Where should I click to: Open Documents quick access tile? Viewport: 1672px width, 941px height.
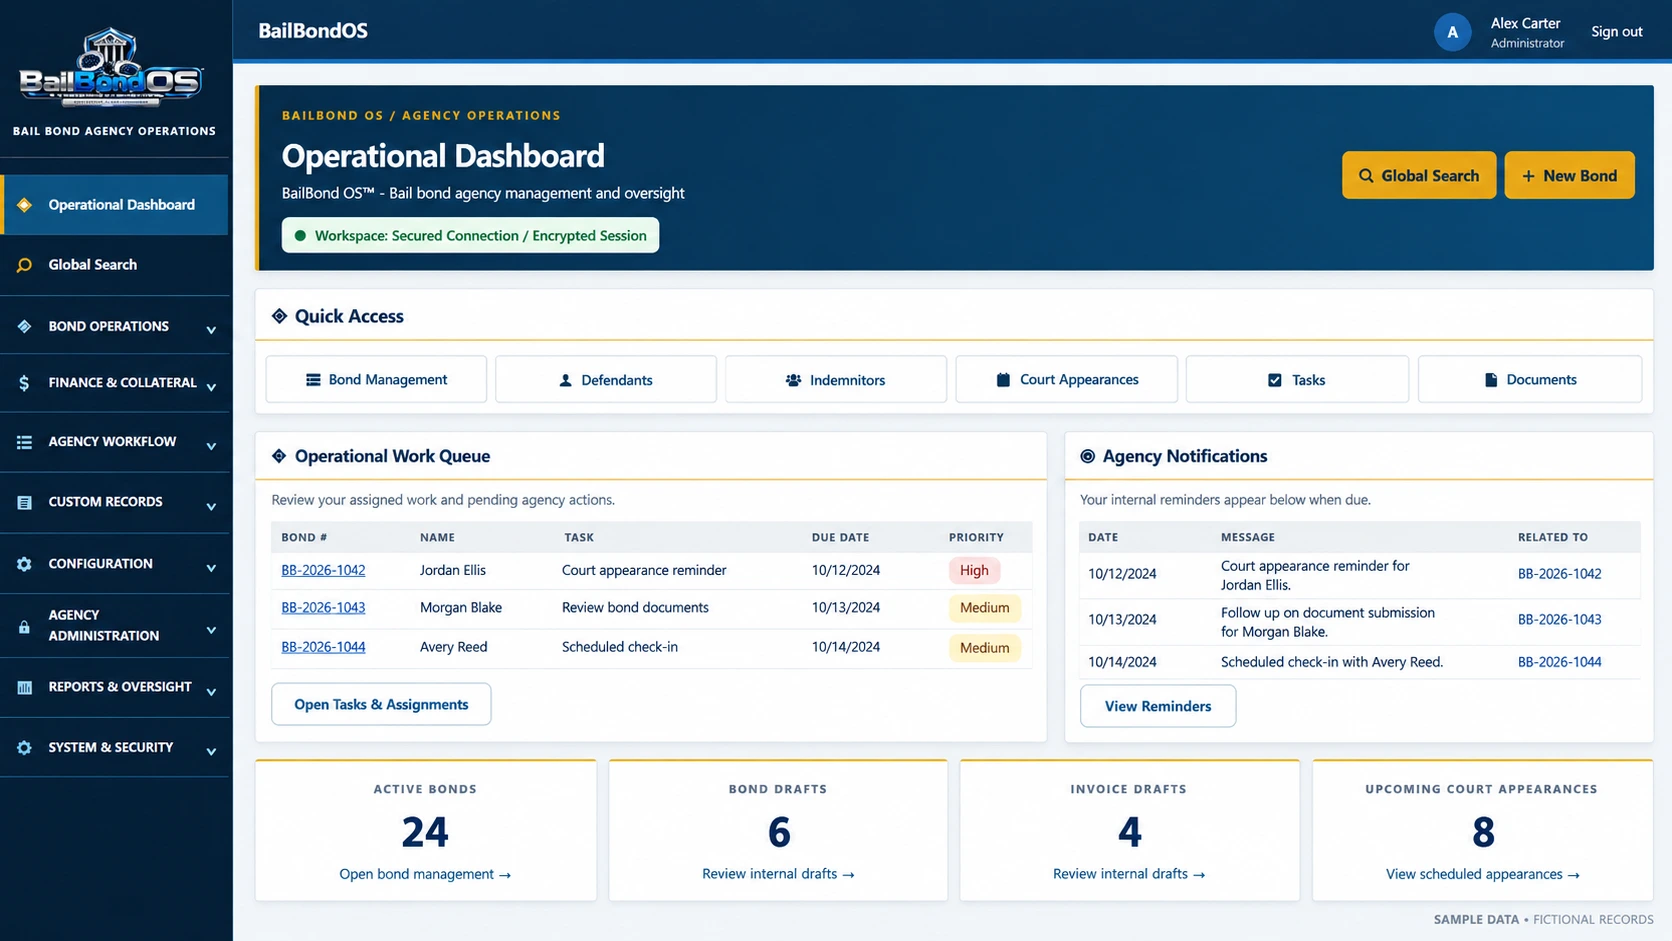(x=1530, y=380)
